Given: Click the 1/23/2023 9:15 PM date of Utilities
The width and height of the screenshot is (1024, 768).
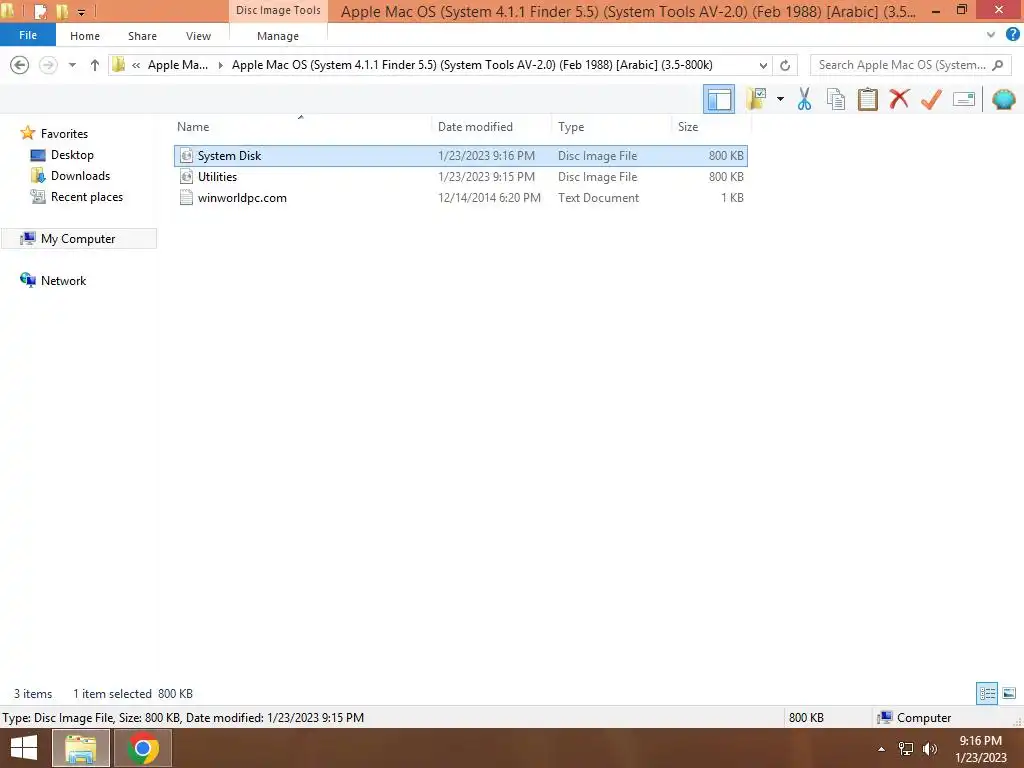Looking at the screenshot, I should click(486, 176).
